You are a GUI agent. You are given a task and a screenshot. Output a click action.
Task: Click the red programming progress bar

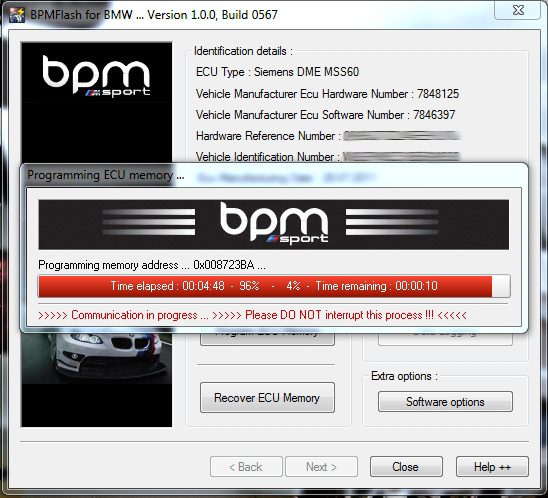click(x=265, y=286)
